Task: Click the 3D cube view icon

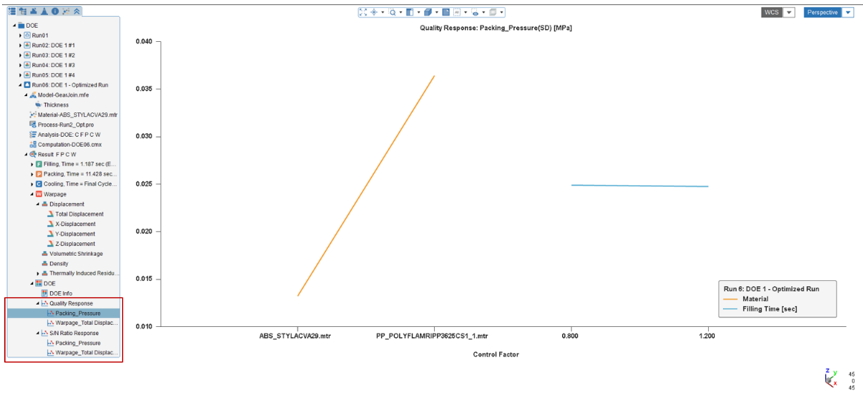Action: pyautogui.click(x=428, y=12)
